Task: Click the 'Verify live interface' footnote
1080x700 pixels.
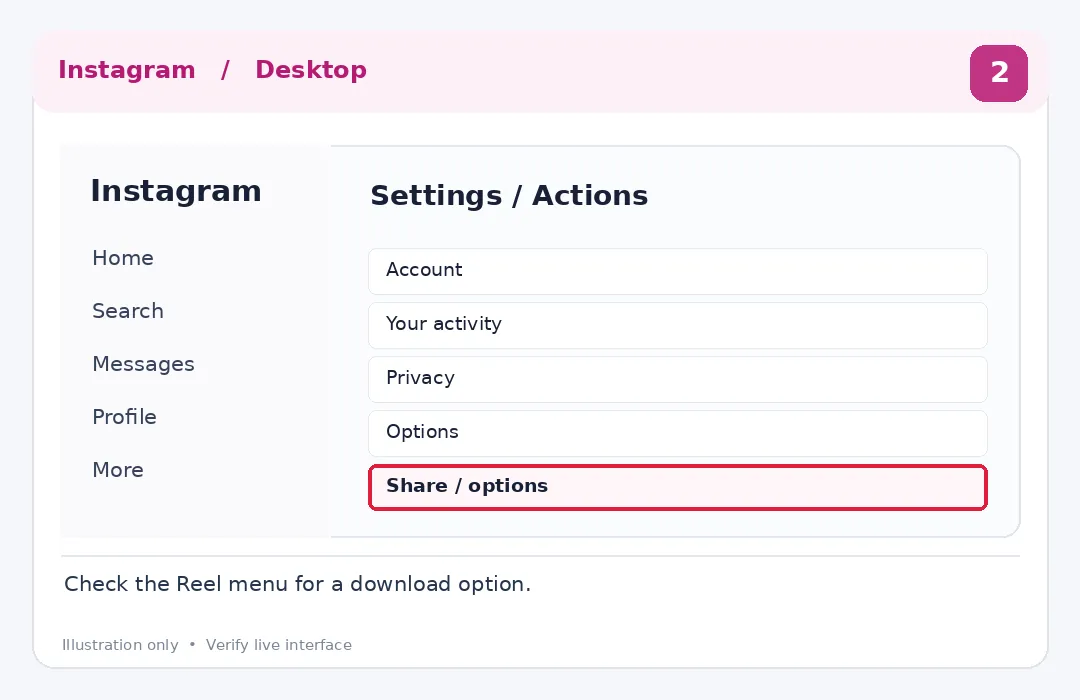Action: pyautogui.click(x=279, y=645)
